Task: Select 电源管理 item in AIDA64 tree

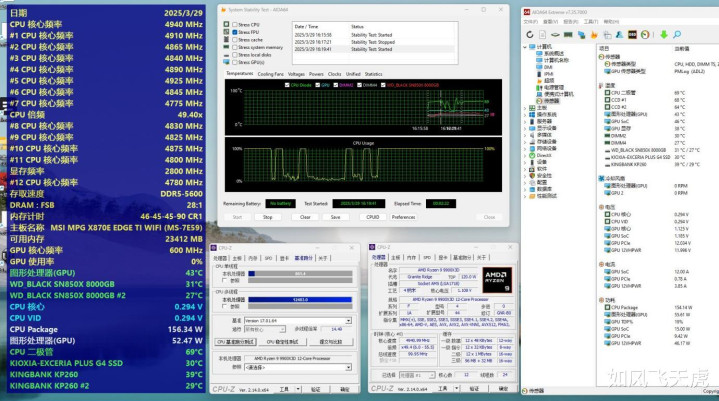Action: tap(550, 87)
